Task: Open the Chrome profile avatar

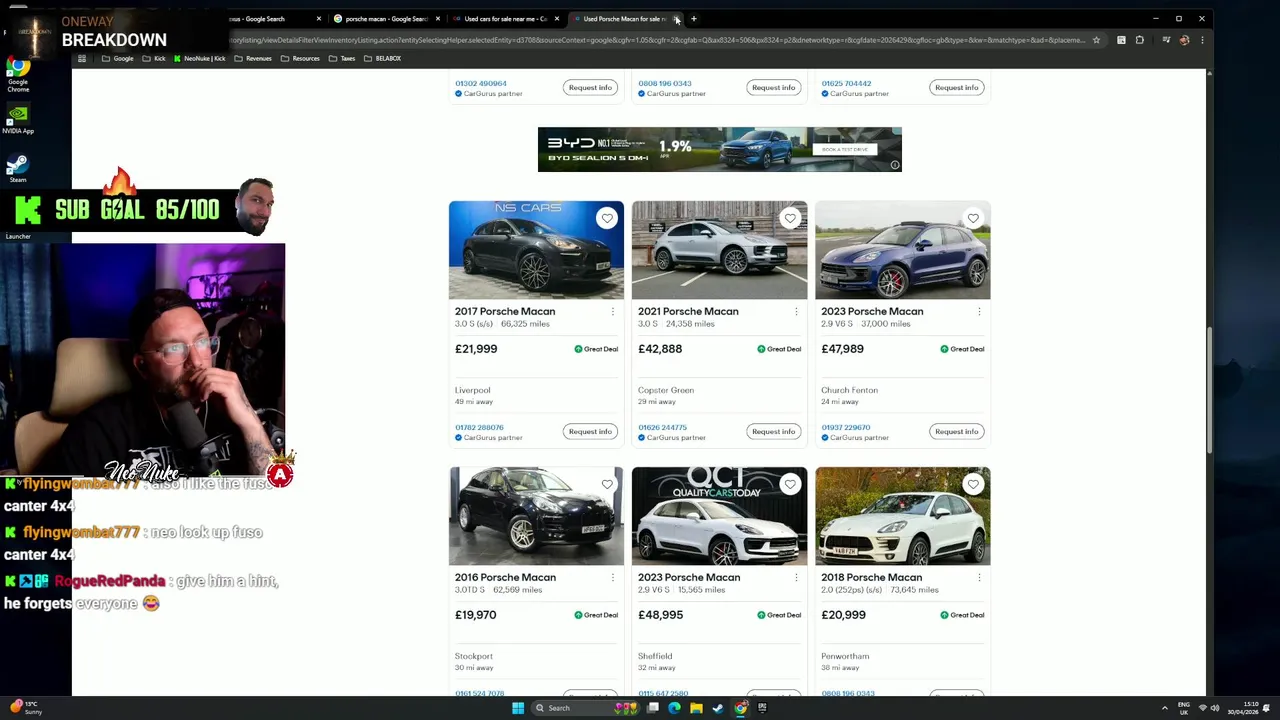Action: coord(1184,40)
